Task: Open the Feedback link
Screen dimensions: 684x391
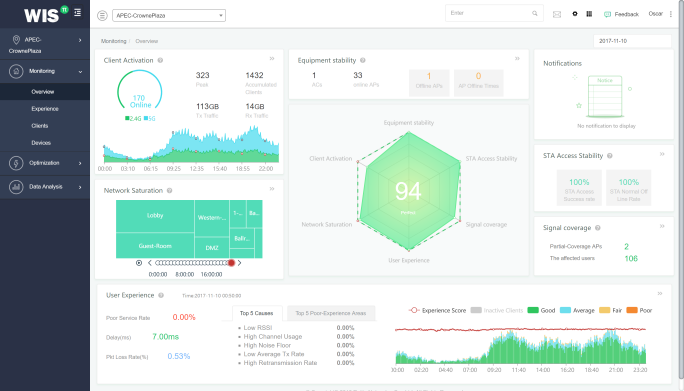Action: 621,14
